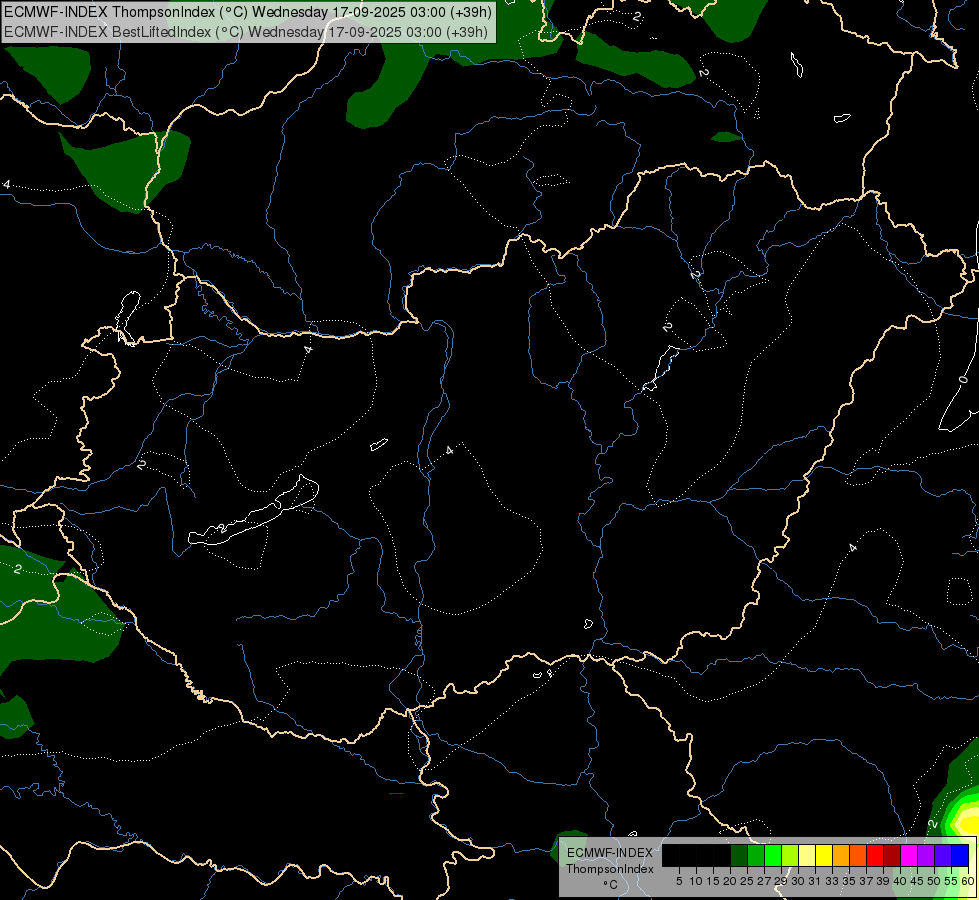Click legend tick value 60
This screenshot has width=979, height=900.
(968, 881)
